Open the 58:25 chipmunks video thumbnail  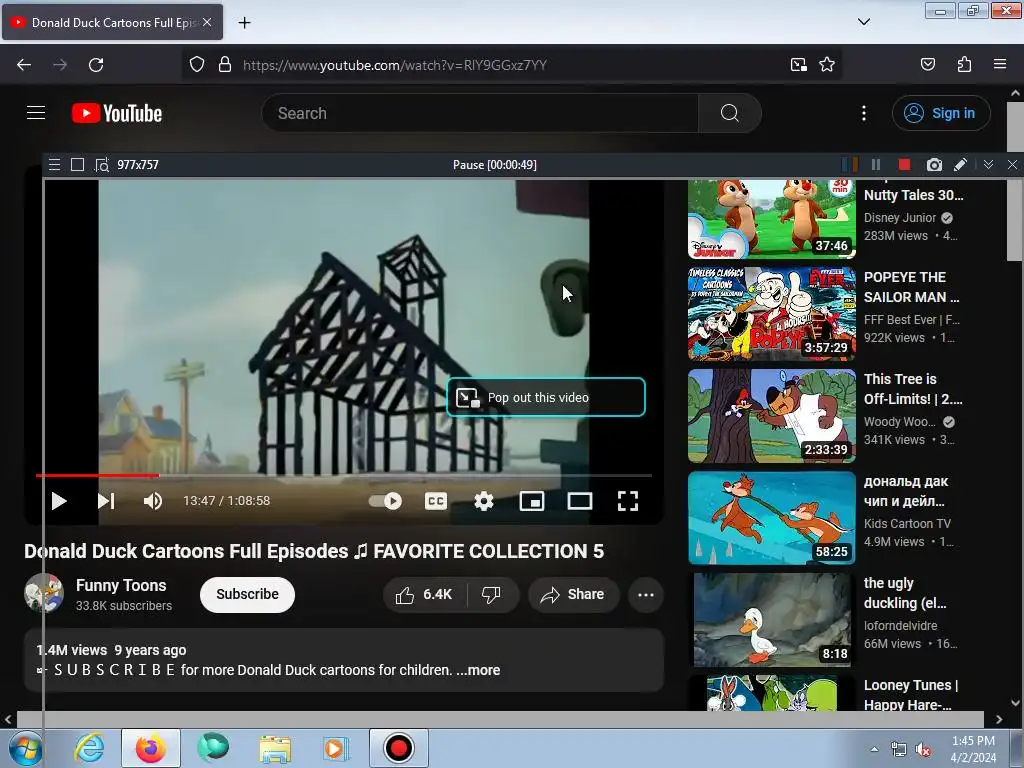(x=771, y=518)
